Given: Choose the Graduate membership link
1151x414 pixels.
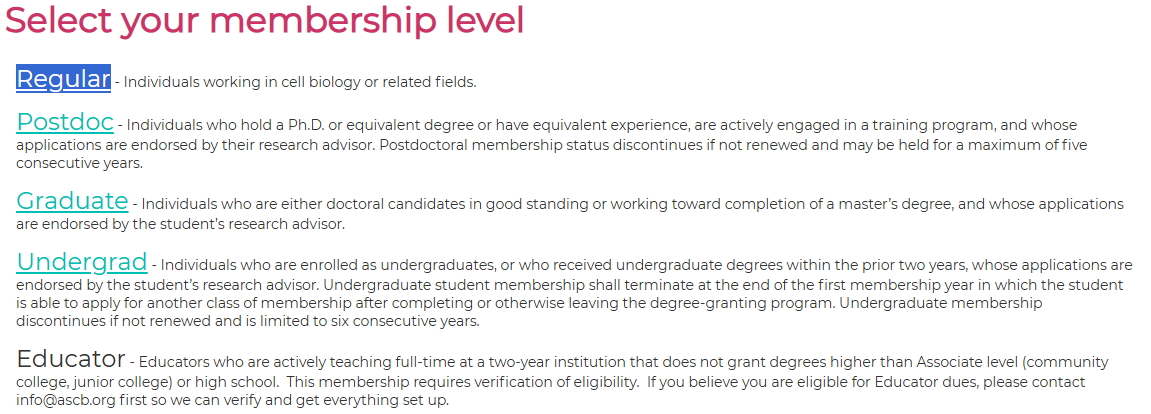Looking at the screenshot, I should (72, 202).
